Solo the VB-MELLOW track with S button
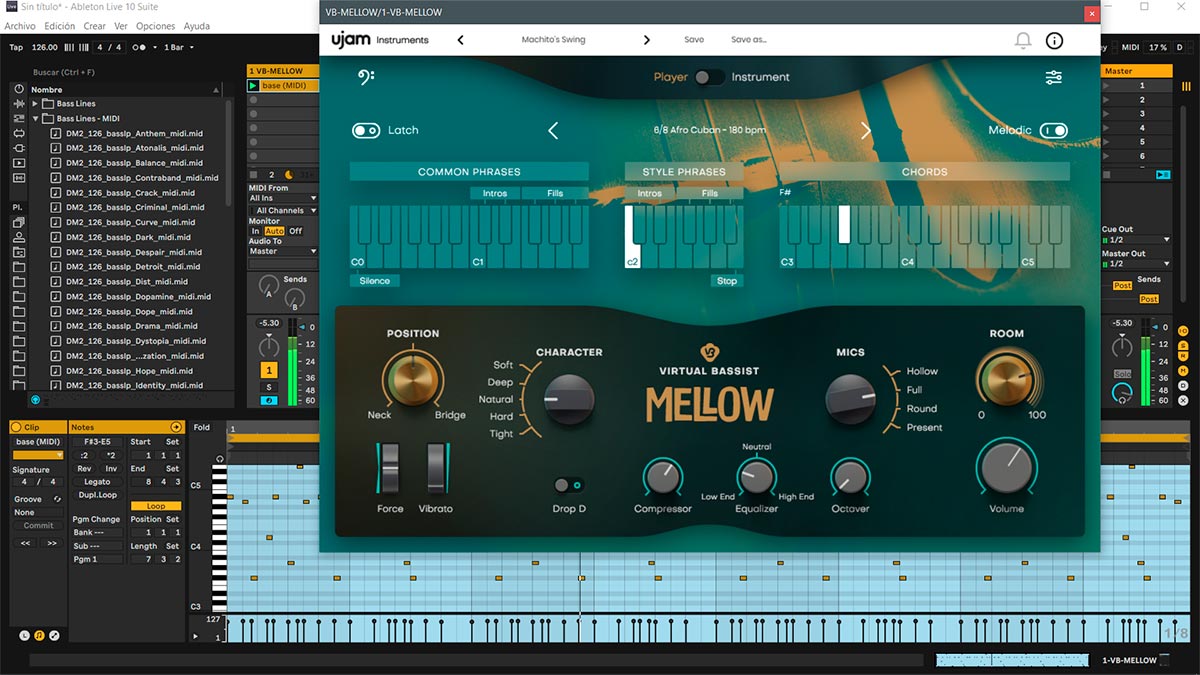This screenshot has height=675, width=1200. 268,387
